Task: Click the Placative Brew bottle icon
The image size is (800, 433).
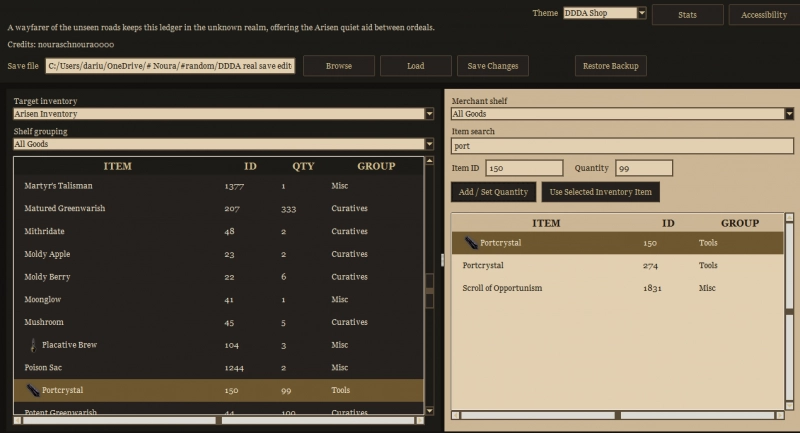Action: pyautogui.click(x=33, y=345)
